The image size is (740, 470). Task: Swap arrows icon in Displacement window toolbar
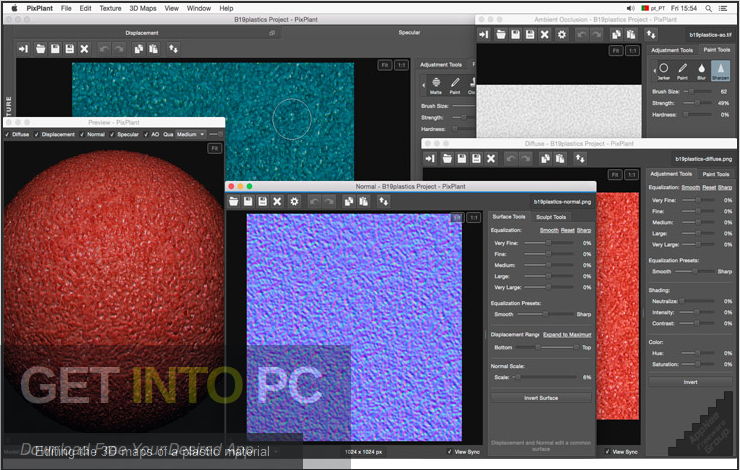(173, 49)
